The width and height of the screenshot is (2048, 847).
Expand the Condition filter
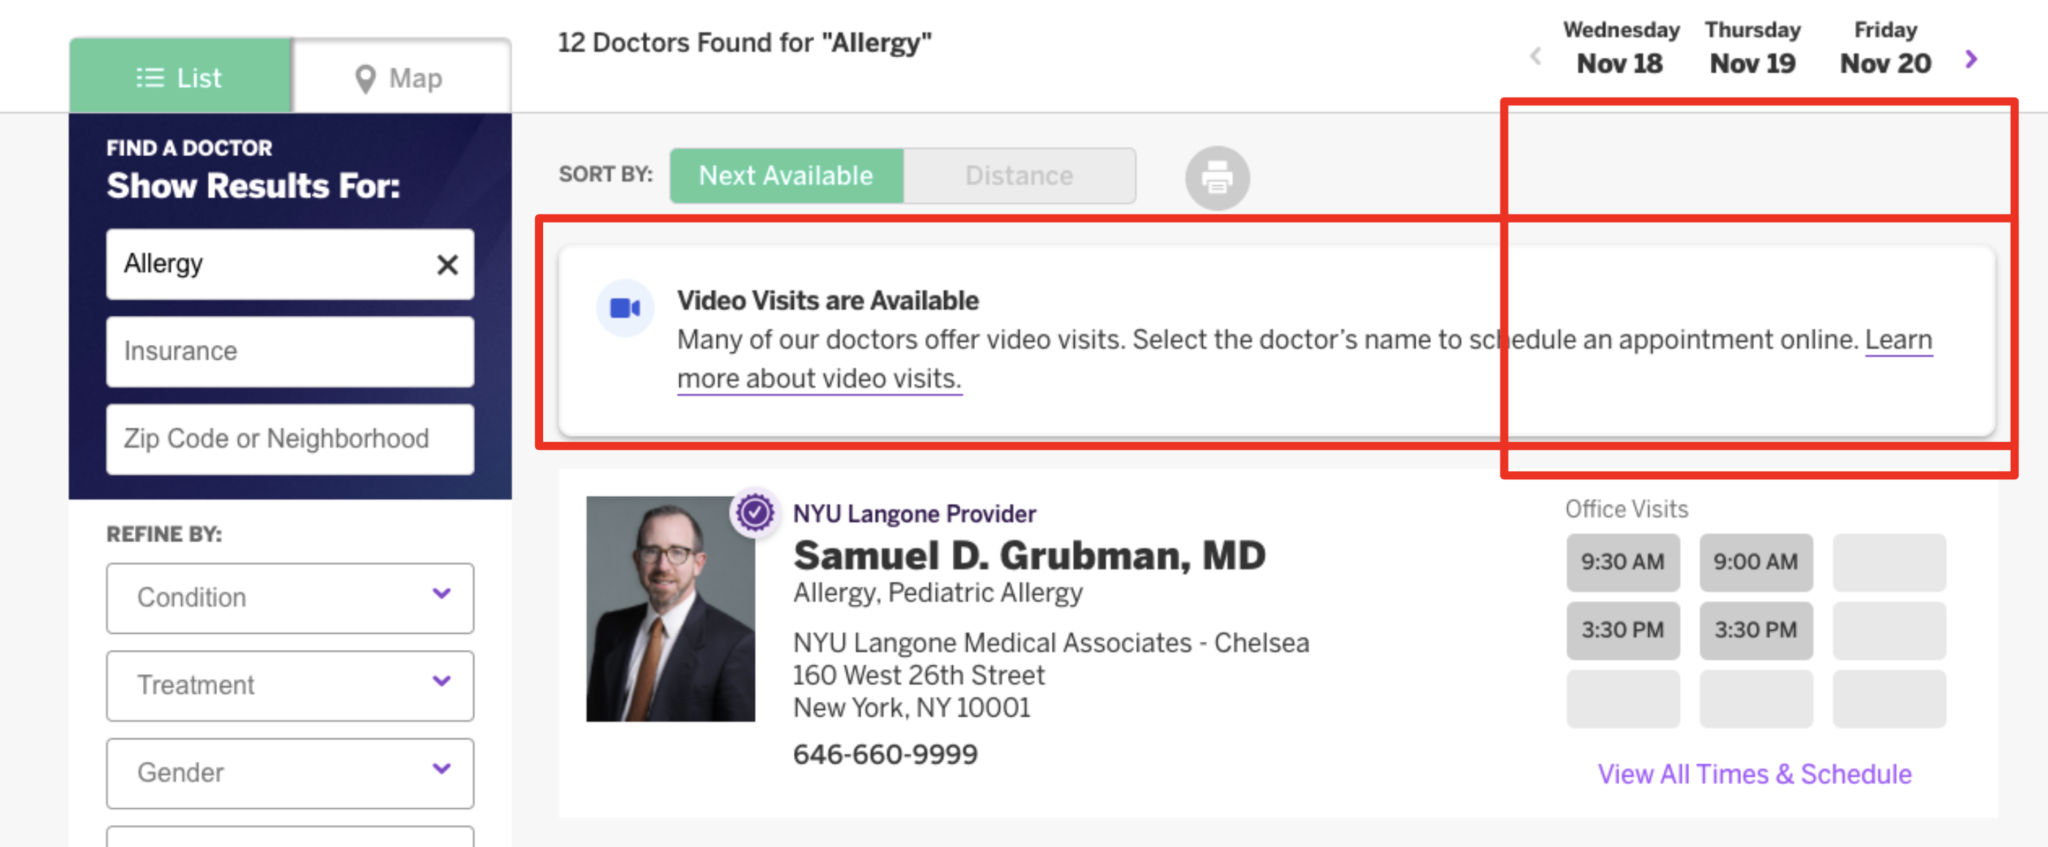click(289, 598)
